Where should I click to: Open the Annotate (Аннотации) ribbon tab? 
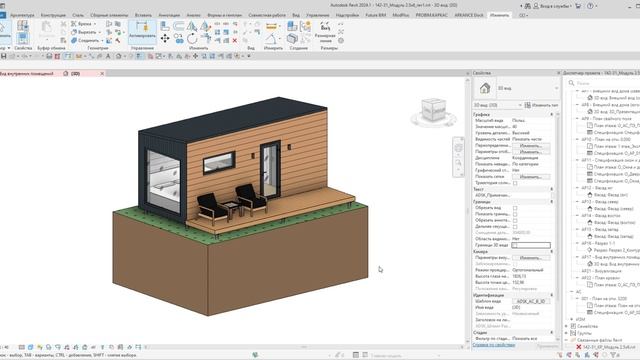tap(169, 15)
